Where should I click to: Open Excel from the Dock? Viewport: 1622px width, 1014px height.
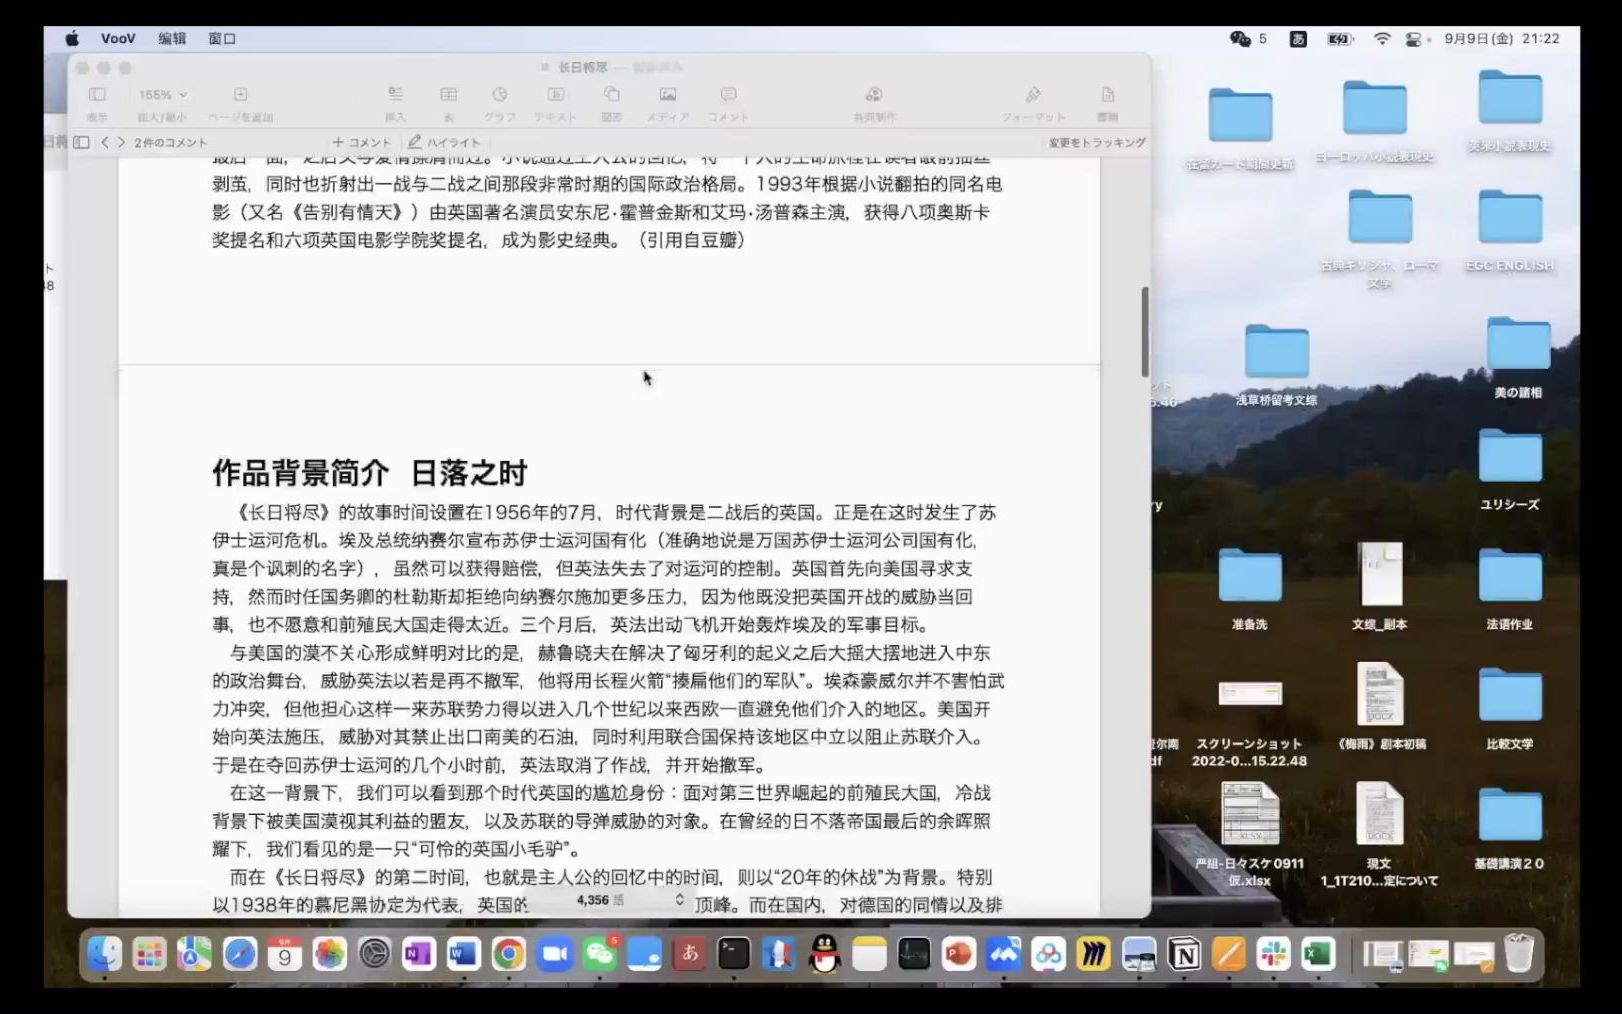pos(1318,954)
